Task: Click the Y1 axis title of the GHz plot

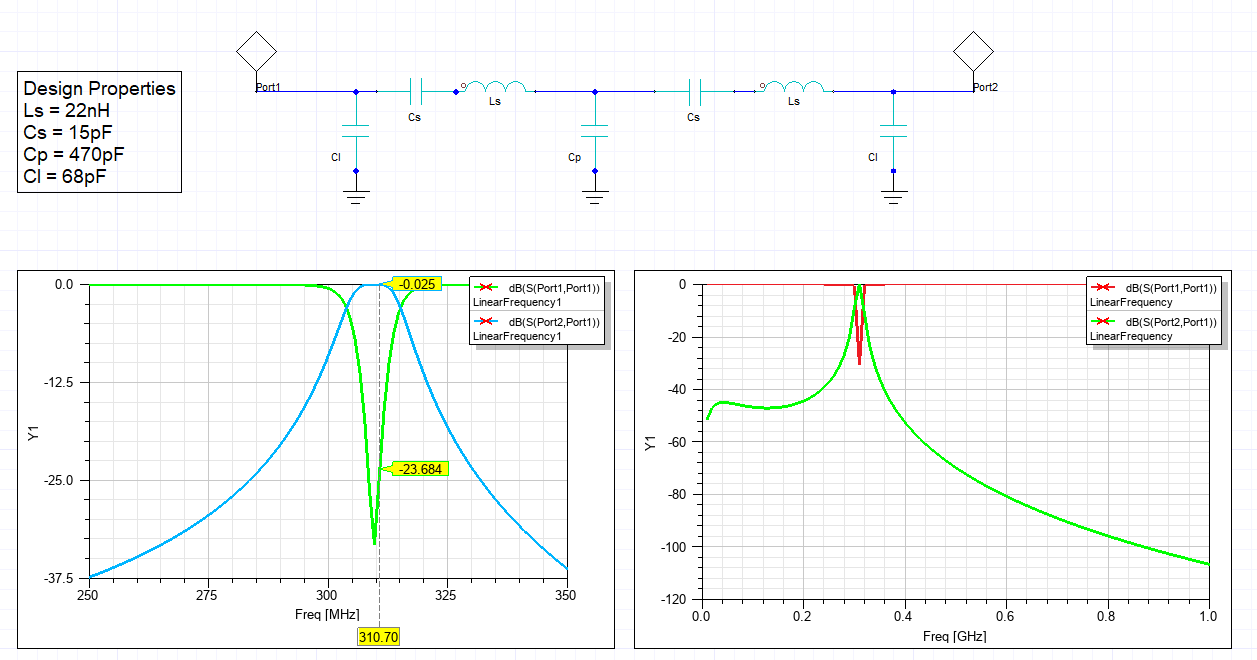Action: click(x=650, y=442)
